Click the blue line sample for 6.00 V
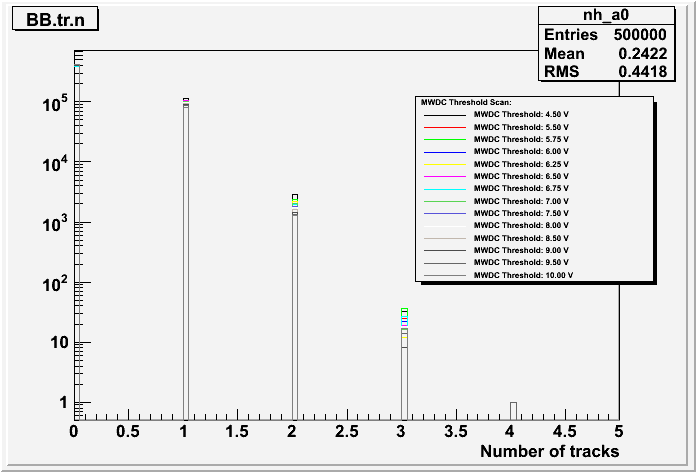The height and width of the screenshot is (472, 696). point(445,152)
